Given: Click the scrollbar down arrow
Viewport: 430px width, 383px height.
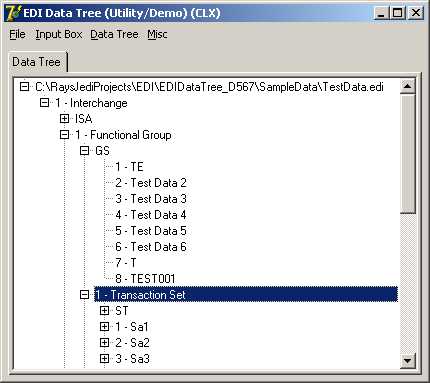Looking at the screenshot, I should click(408, 360).
